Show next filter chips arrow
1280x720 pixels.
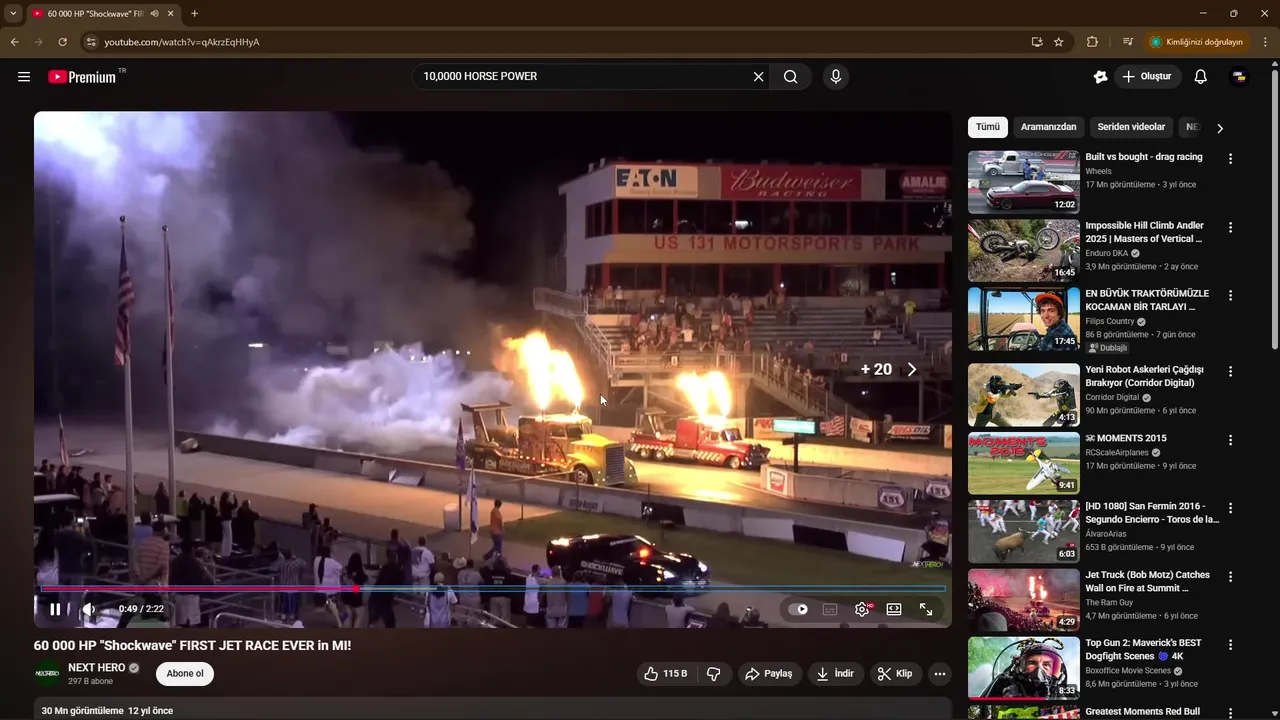pos(1220,128)
